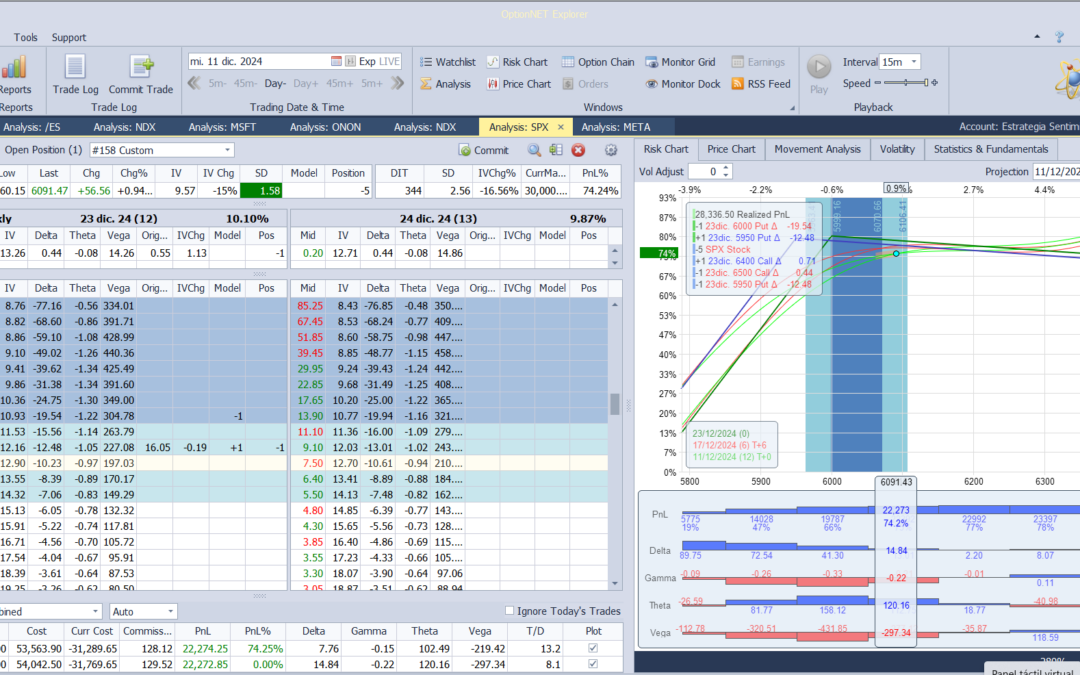Toggle Plot checkbox in first position row
The image size is (1080, 675).
[594, 648]
